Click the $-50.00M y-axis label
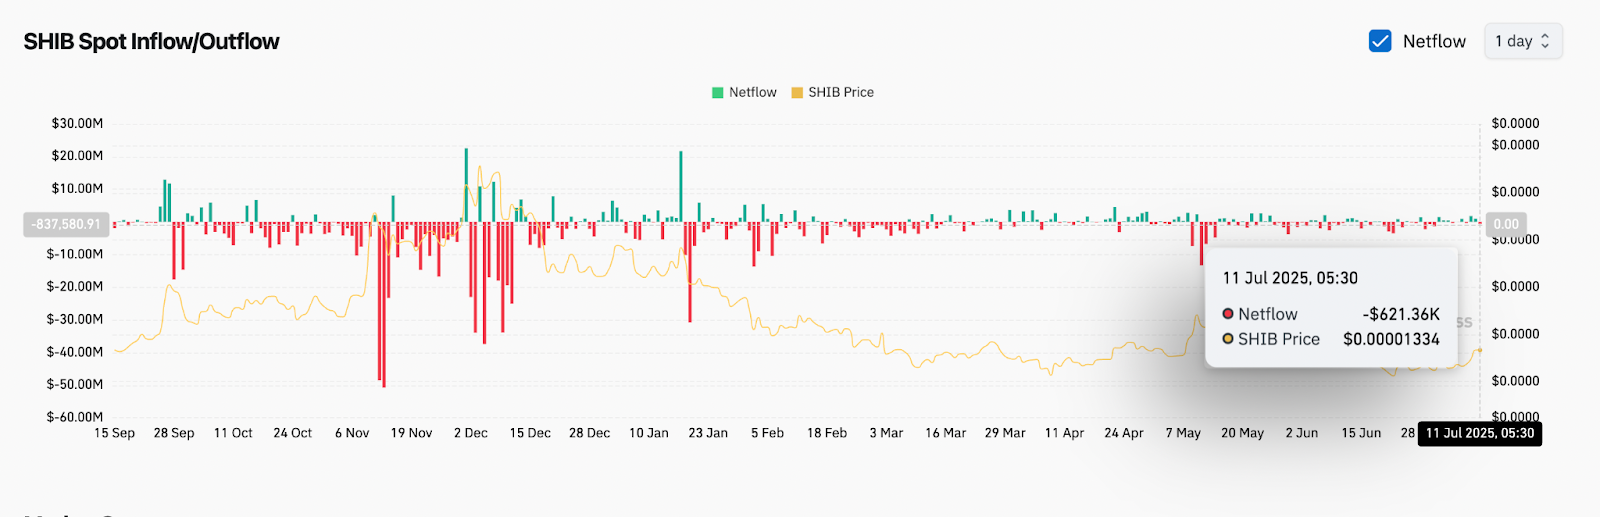This screenshot has width=1600, height=517. point(75,384)
